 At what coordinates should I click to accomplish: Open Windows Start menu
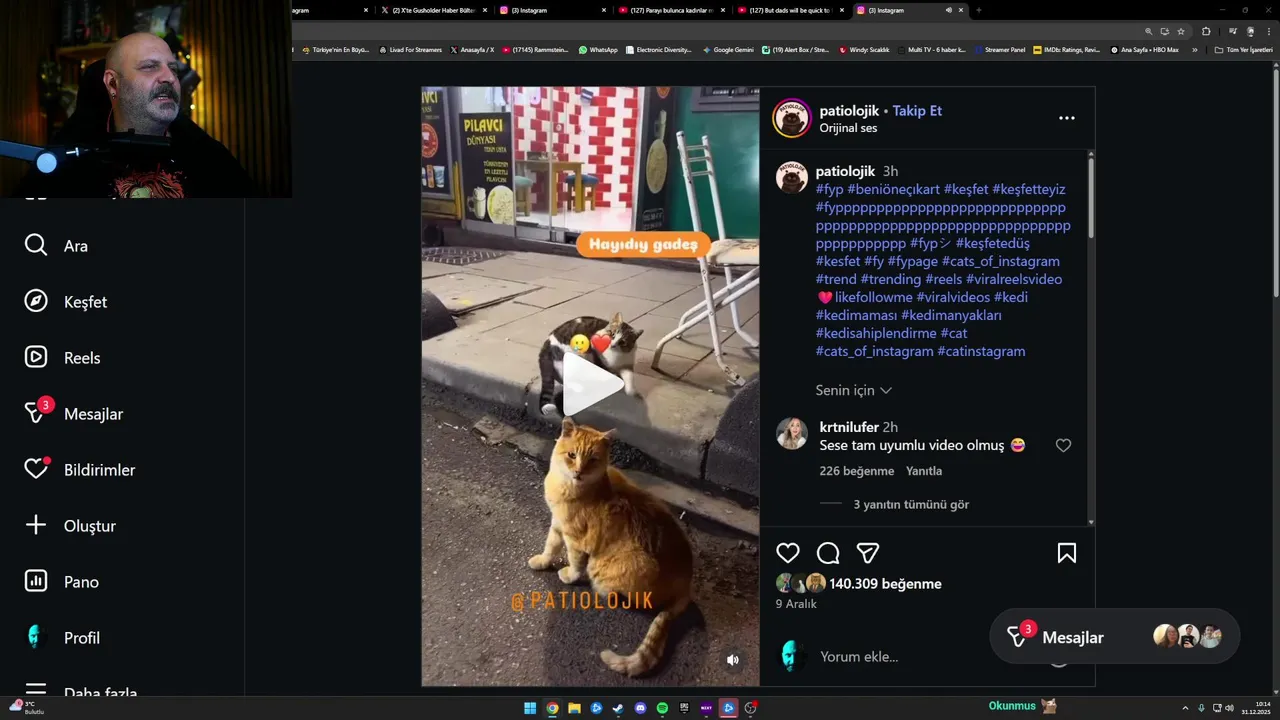pos(530,708)
